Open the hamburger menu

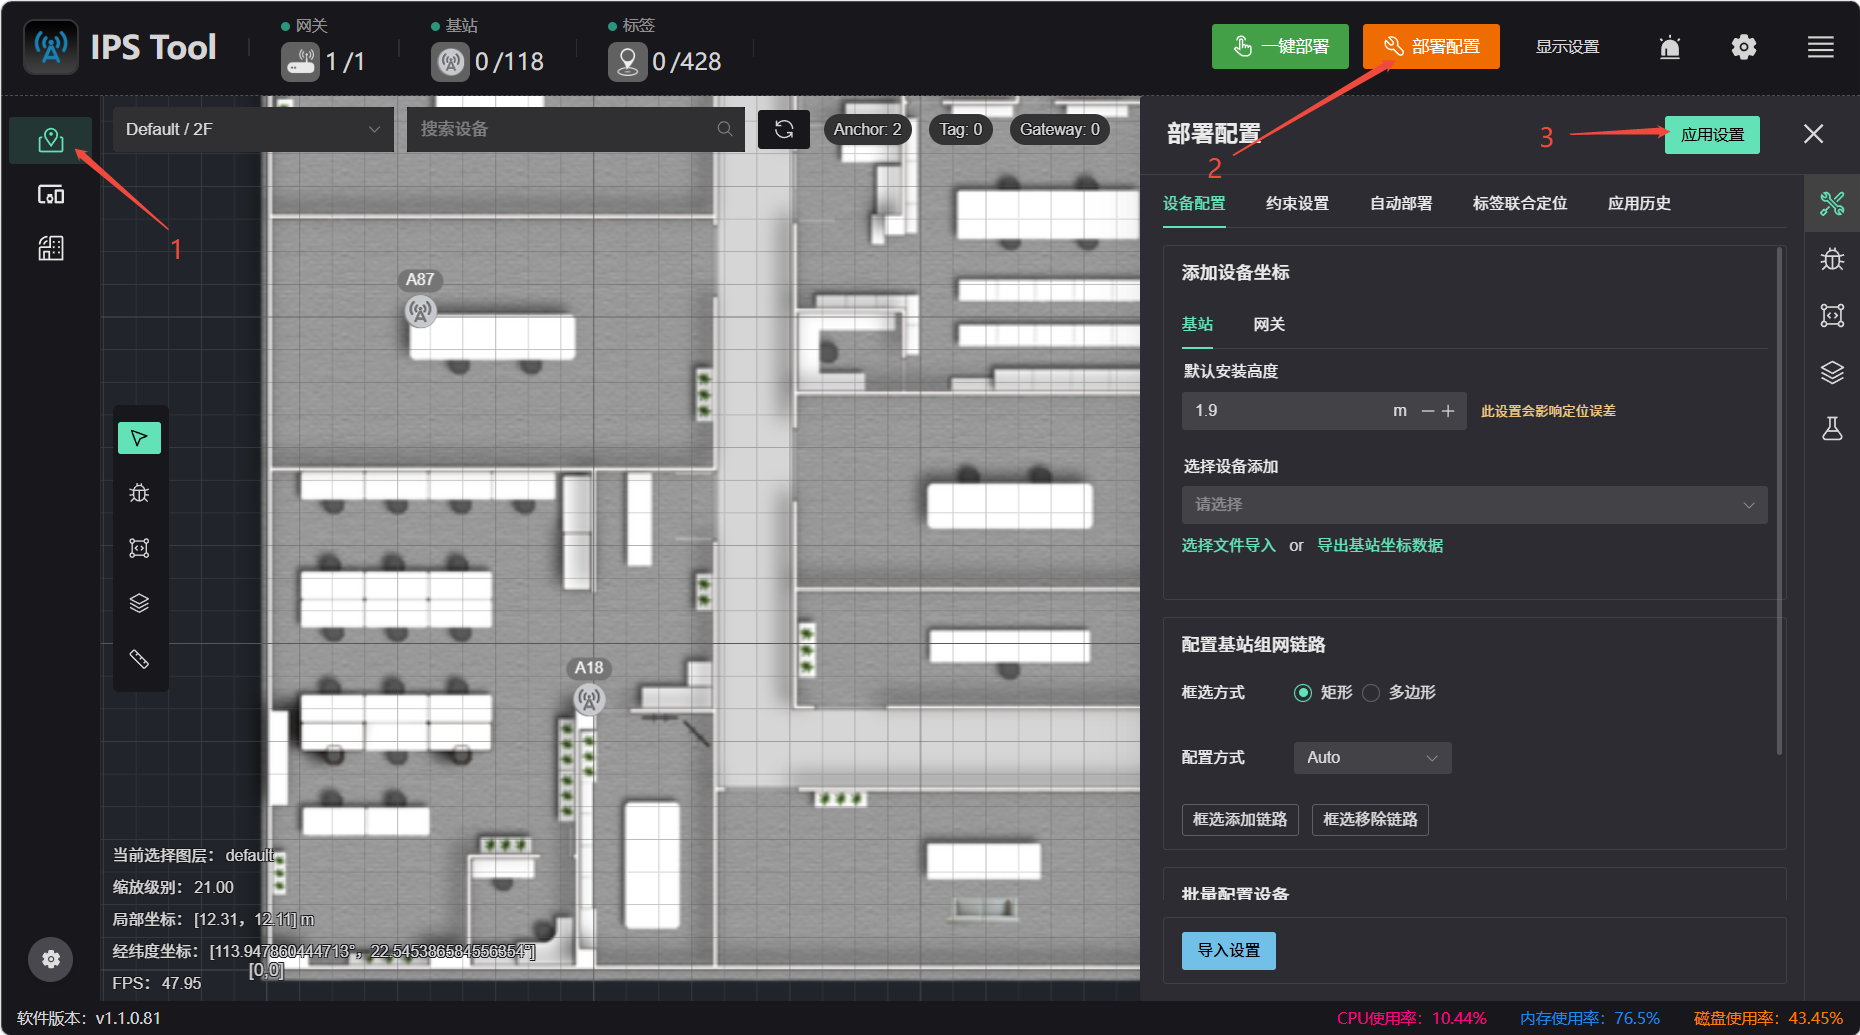pos(1821,47)
